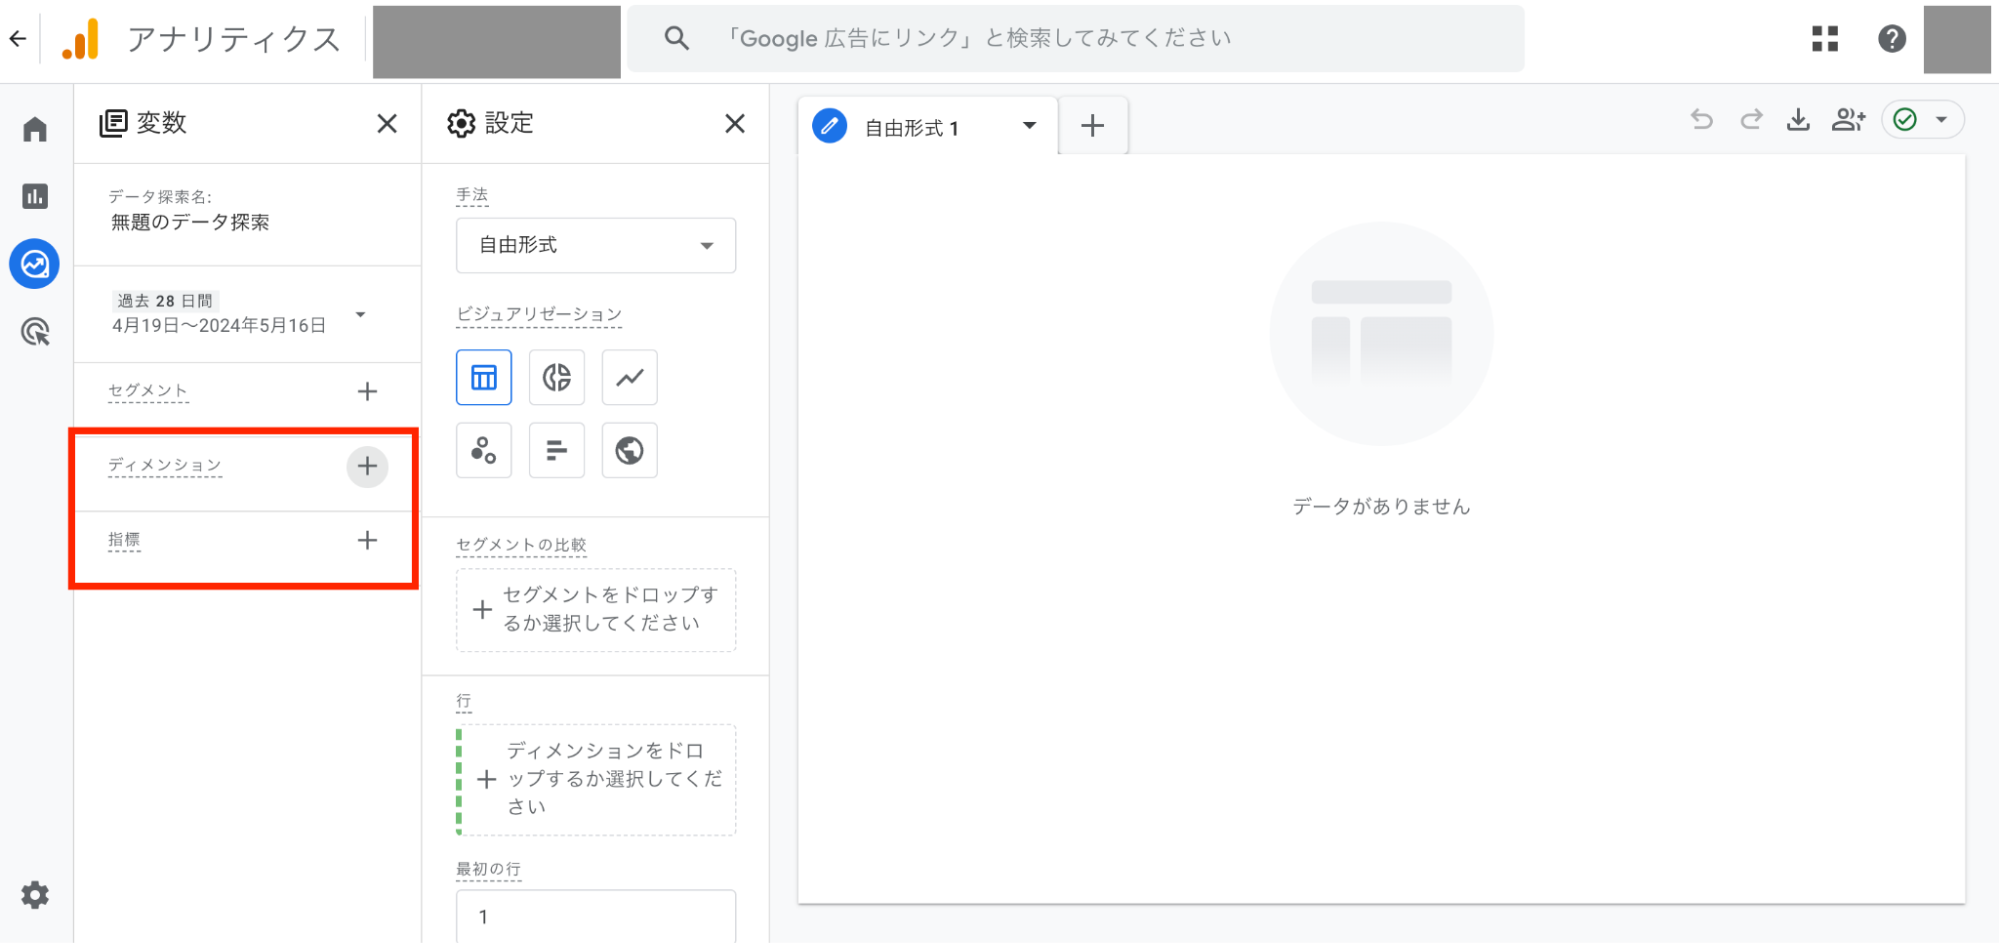The image size is (1999, 943).
Task: Click the 設定 panel title
Action: [x=509, y=123]
